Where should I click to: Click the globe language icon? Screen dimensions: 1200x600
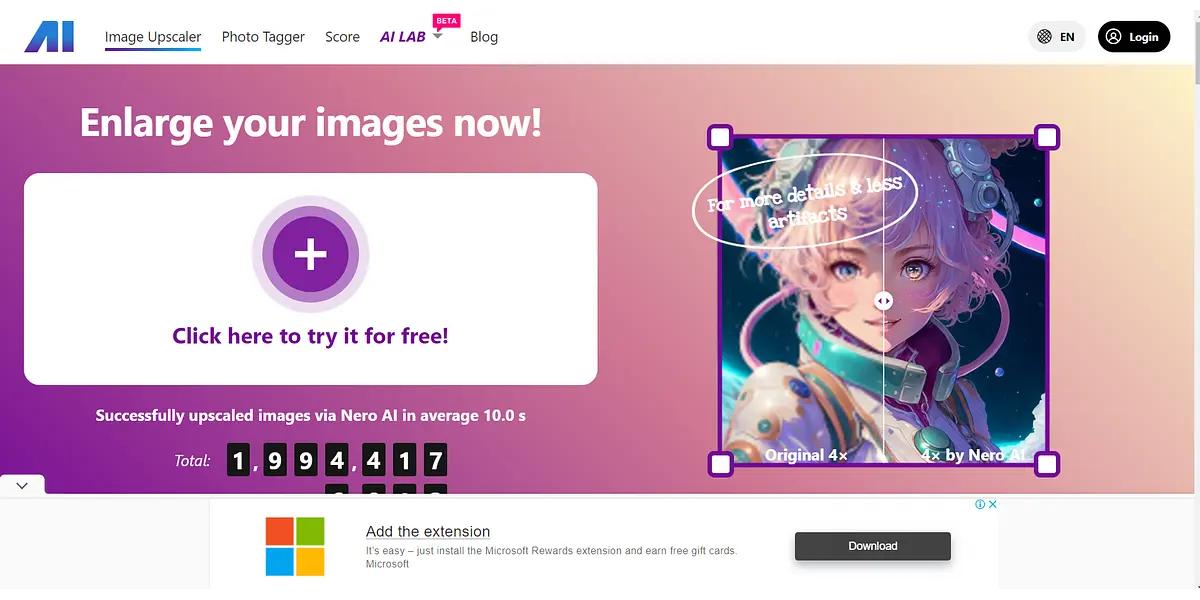(x=1045, y=37)
